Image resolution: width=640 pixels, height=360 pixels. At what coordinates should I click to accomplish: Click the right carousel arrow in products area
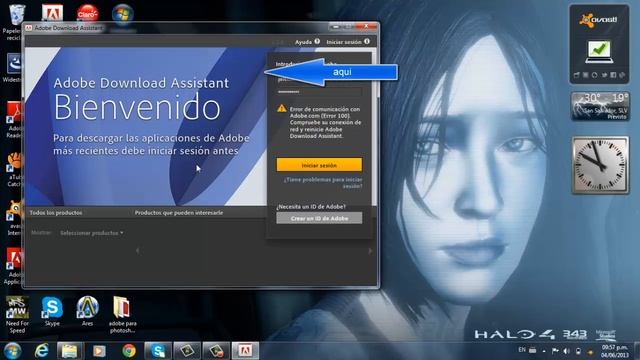point(370,251)
